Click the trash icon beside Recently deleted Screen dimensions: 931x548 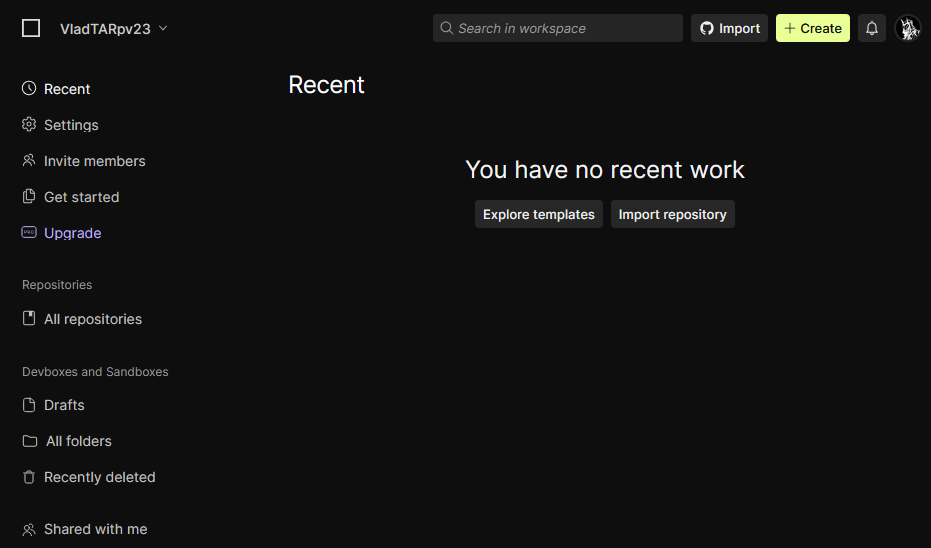[29, 477]
